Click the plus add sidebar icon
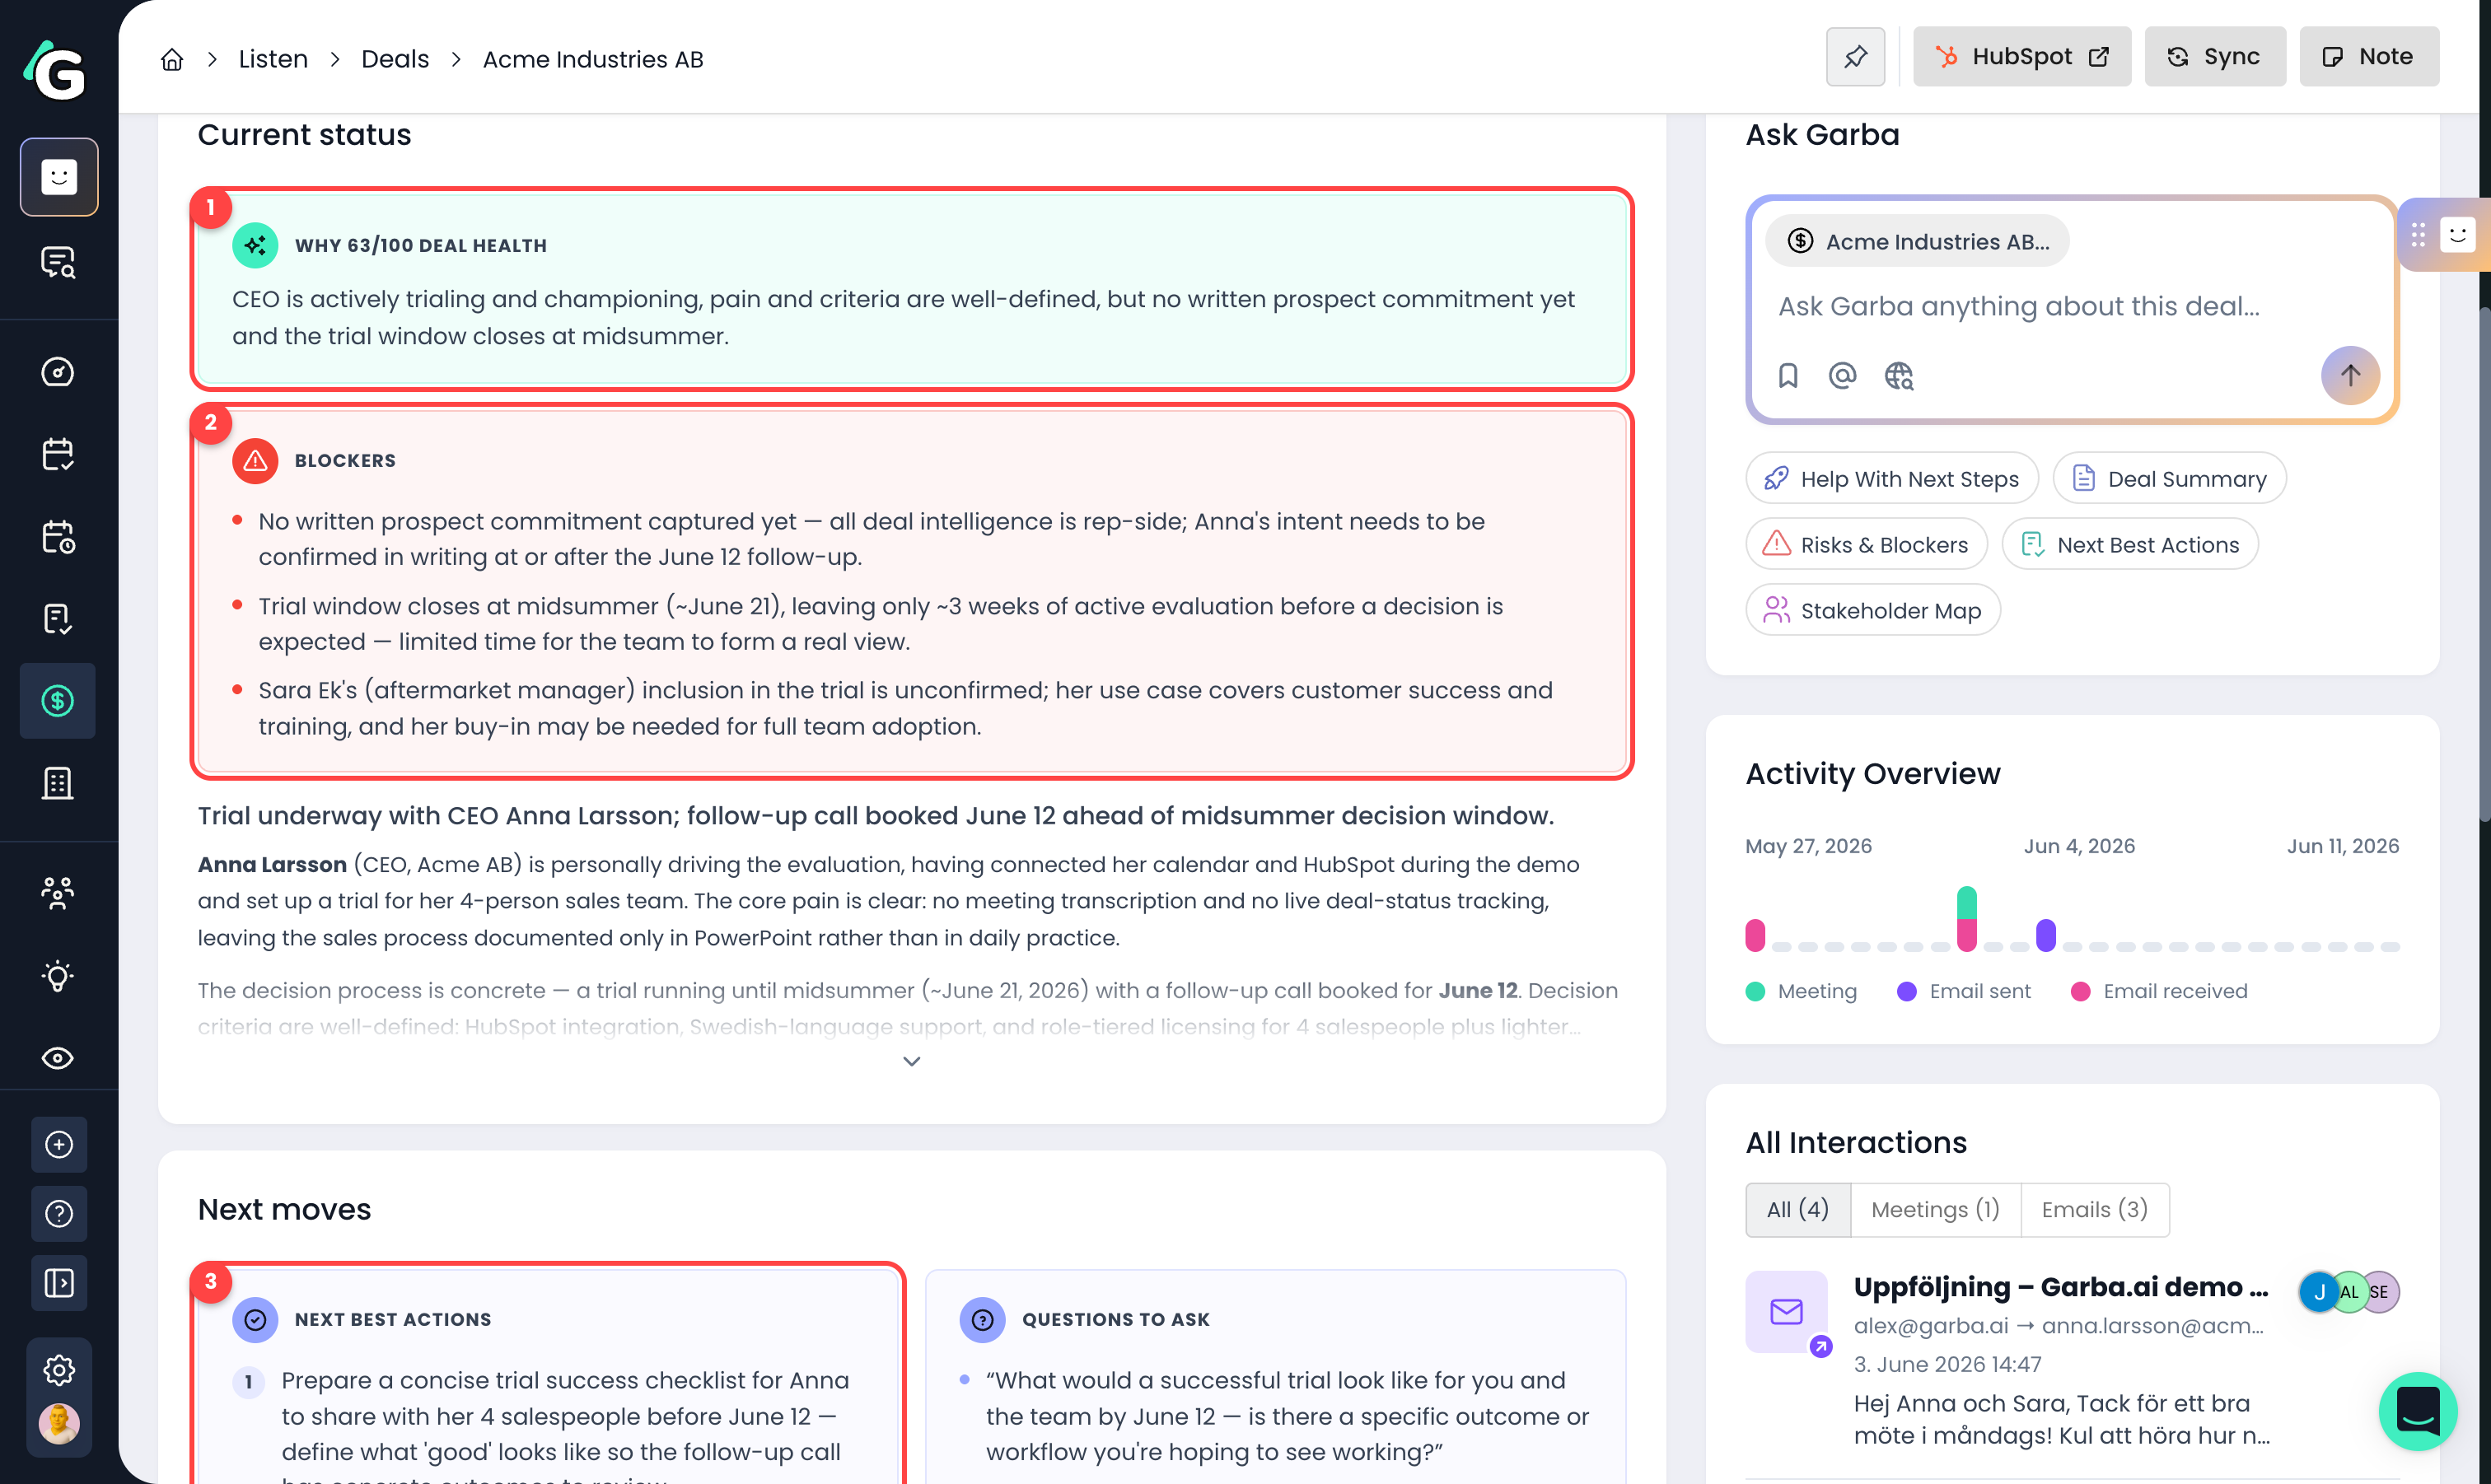Image resolution: width=2491 pixels, height=1484 pixels. [x=59, y=1145]
